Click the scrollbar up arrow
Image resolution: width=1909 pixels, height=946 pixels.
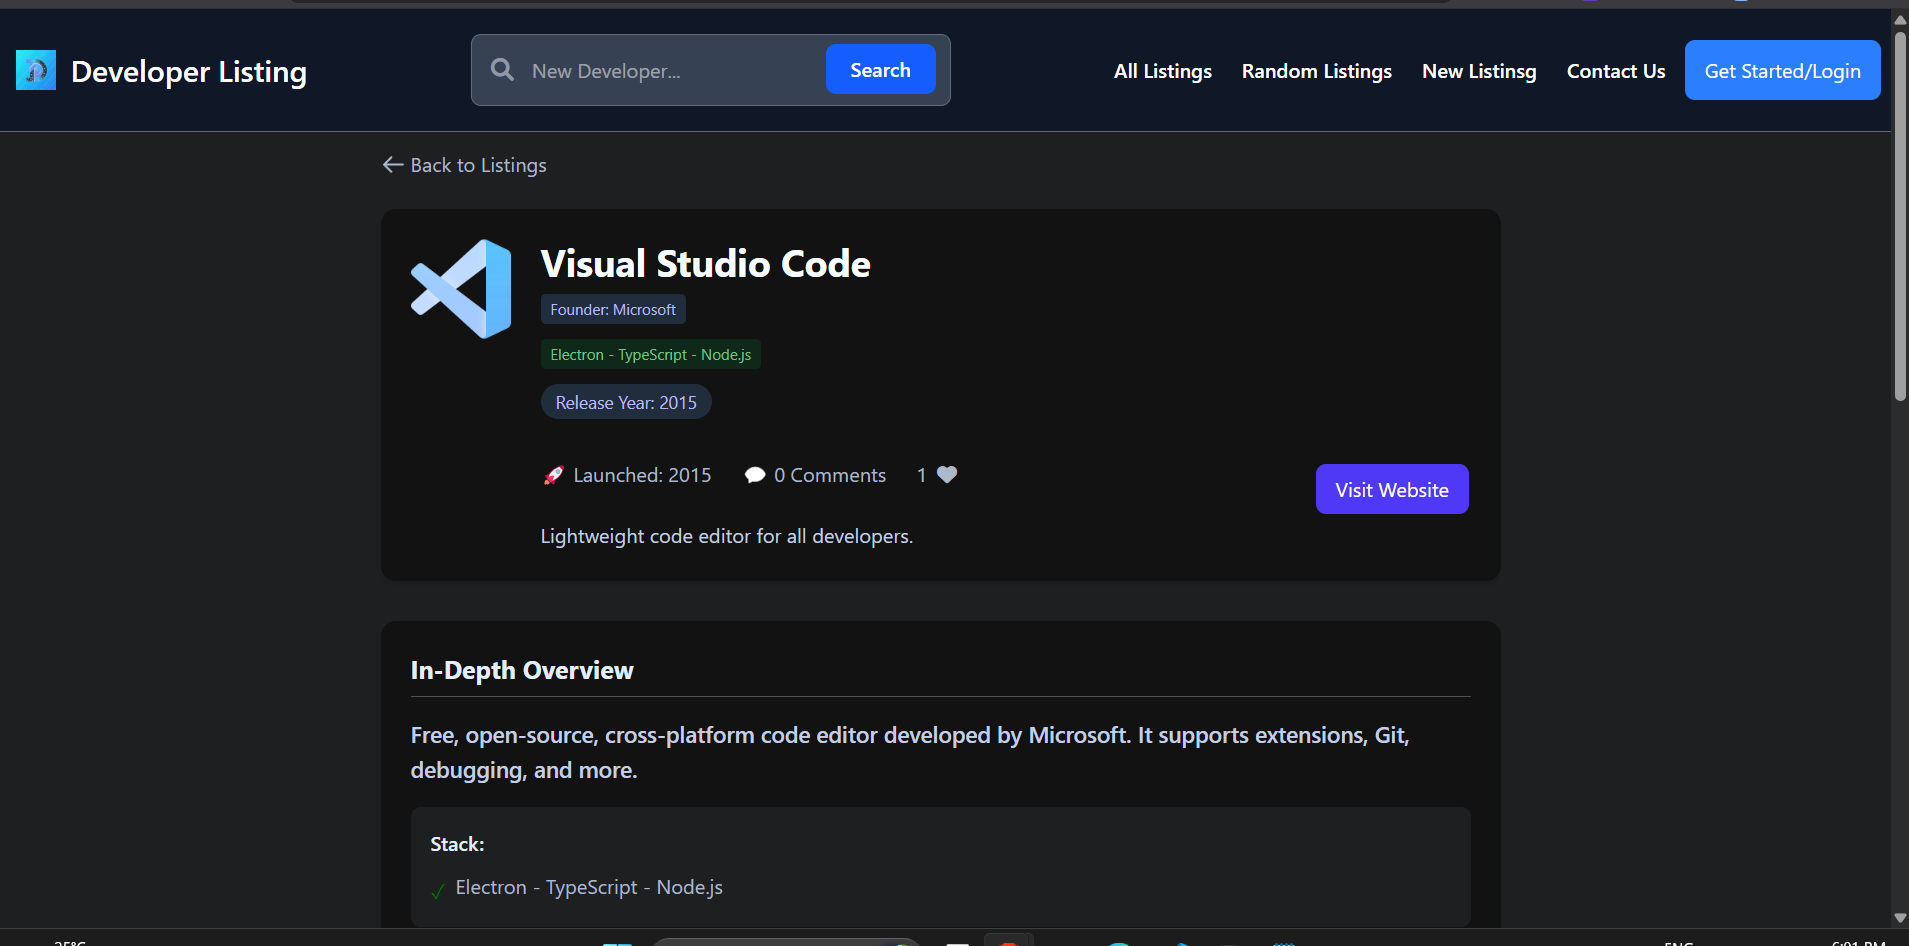[1900, 19]
